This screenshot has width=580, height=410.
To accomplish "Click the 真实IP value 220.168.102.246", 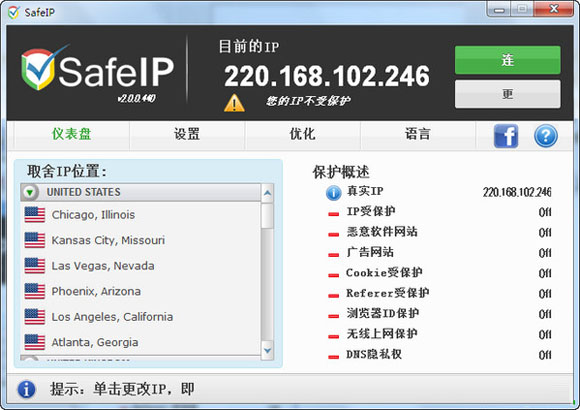I will 517,192.
